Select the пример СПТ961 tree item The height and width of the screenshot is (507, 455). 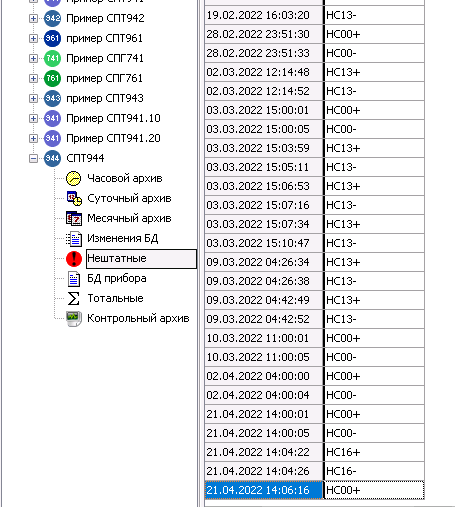point(104,38)
